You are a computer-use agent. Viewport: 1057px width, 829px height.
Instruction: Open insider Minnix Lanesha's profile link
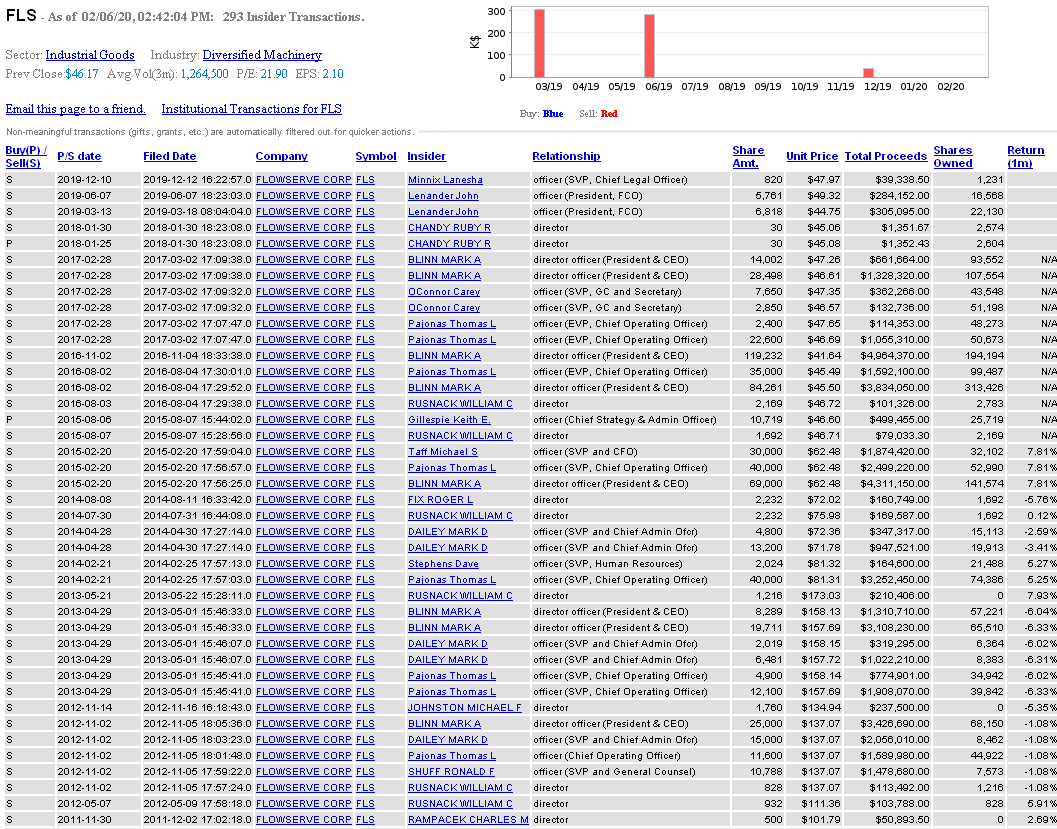(446, 180)
